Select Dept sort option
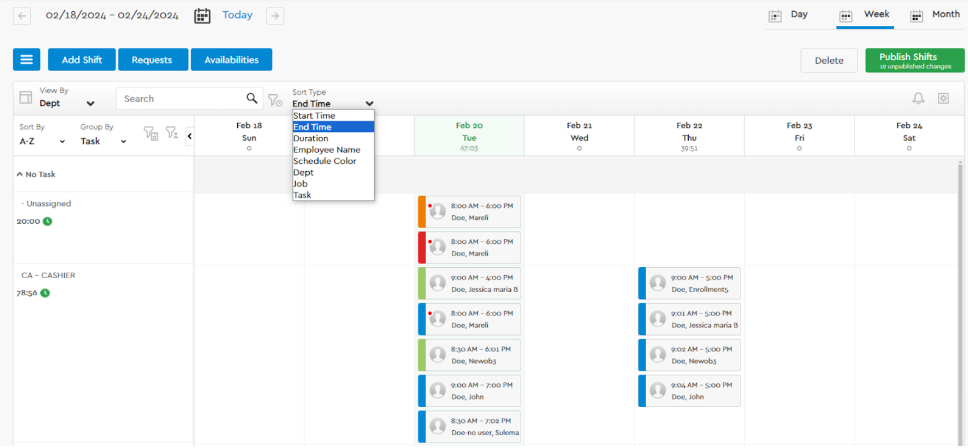The width and height of the screenshot is (968, 448). point(333,172)
